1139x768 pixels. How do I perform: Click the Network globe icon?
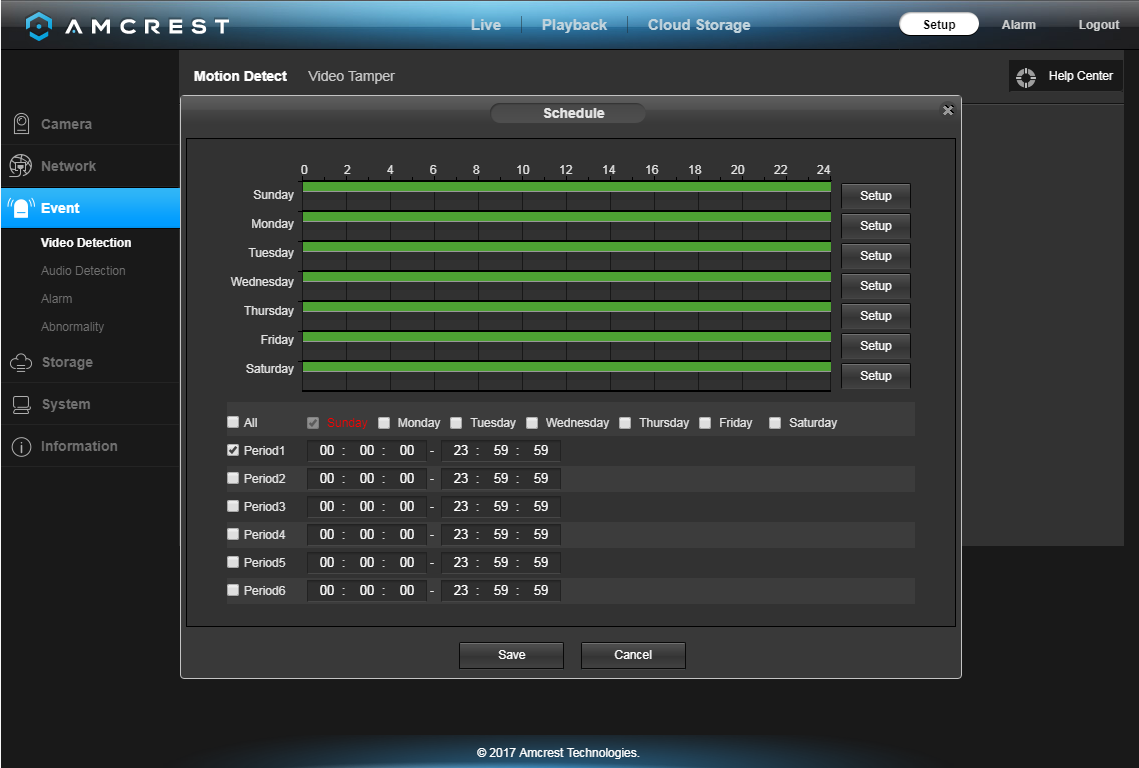pyautogui.click(x=20, y=166)
